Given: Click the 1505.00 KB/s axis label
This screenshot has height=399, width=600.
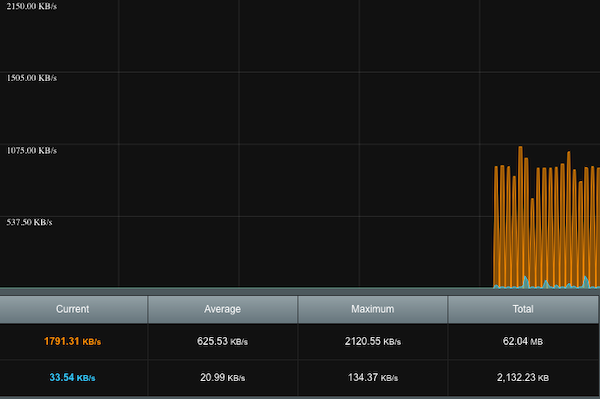Looking at the screenshot, I should [x=32, y=78].
